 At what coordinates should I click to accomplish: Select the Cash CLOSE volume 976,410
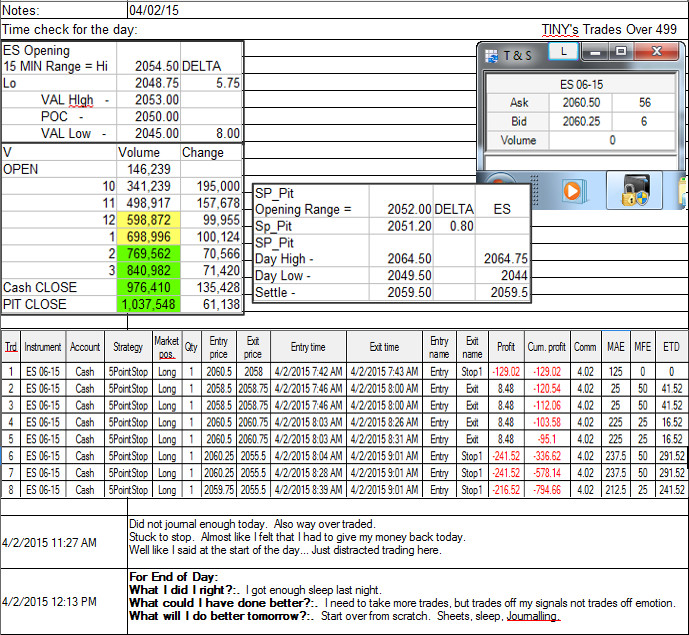click(149, 287)
